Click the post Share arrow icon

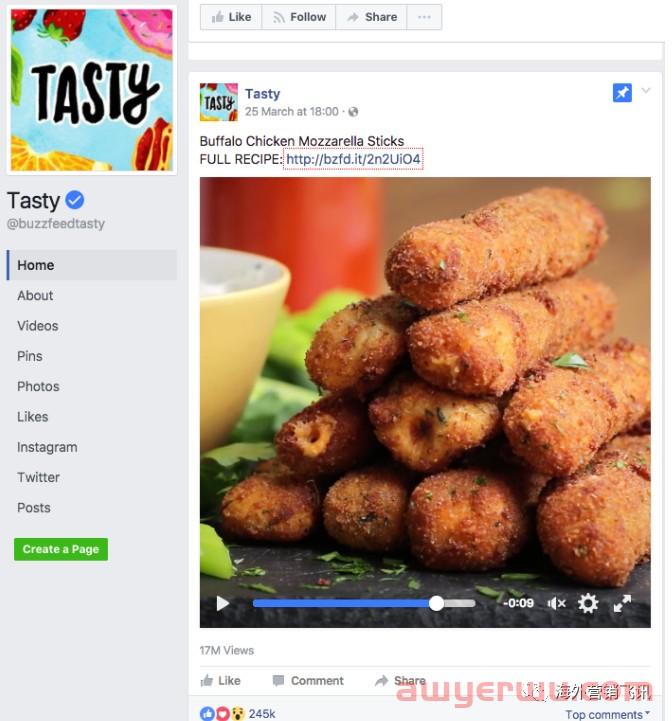click(x=382, y=681)
